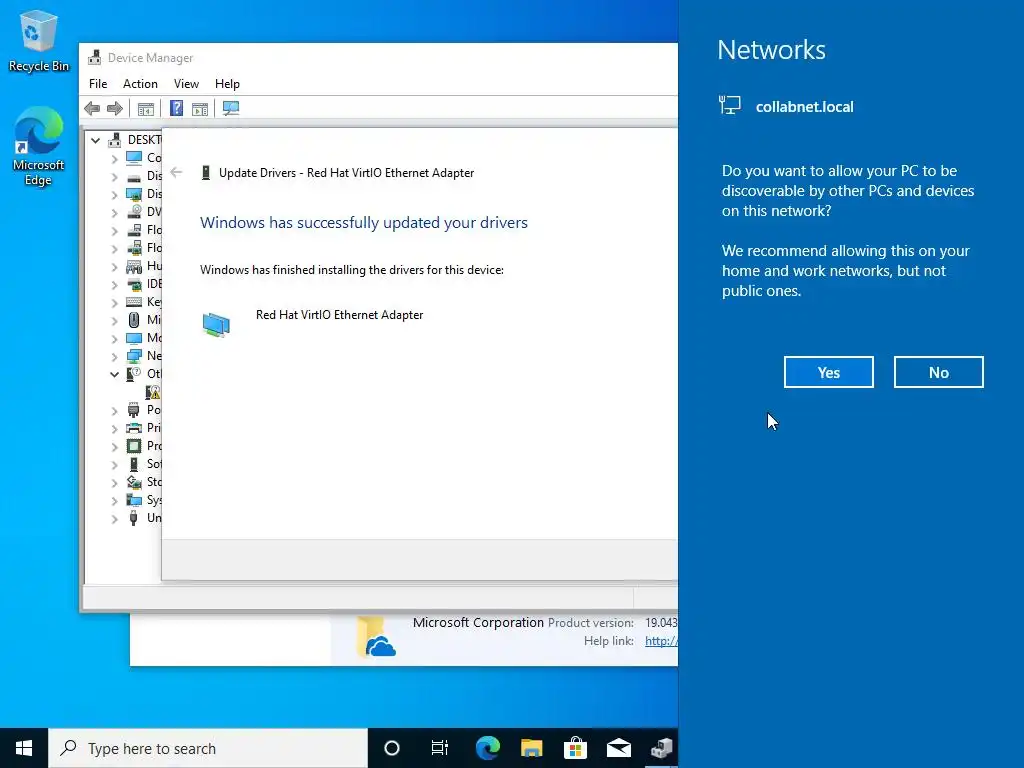Click the Device Manager window title bar
This screenshot has width=1024, height=768.
(379, 57)
